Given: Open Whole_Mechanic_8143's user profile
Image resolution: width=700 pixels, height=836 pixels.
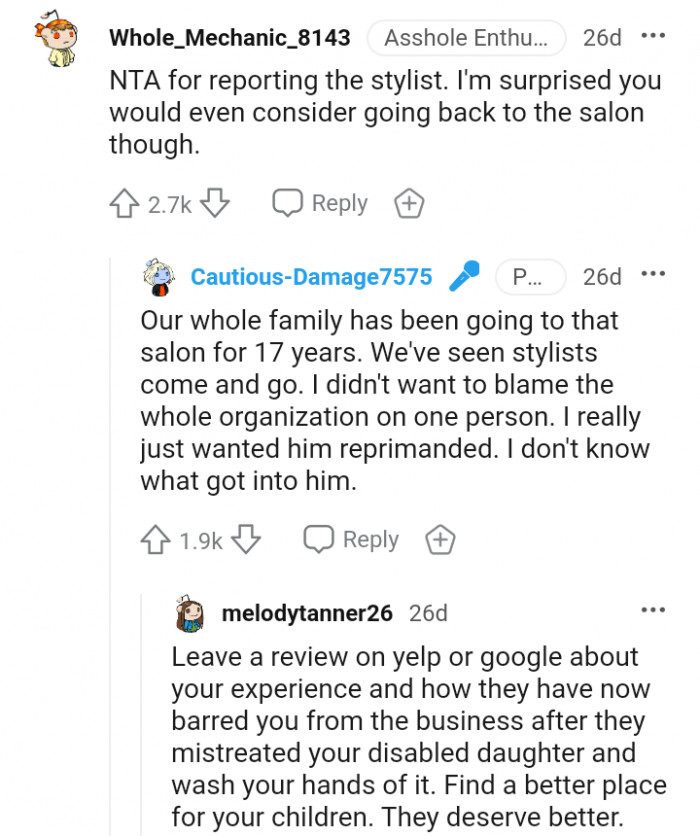Looking at the screenshot, I should (230, 39).
